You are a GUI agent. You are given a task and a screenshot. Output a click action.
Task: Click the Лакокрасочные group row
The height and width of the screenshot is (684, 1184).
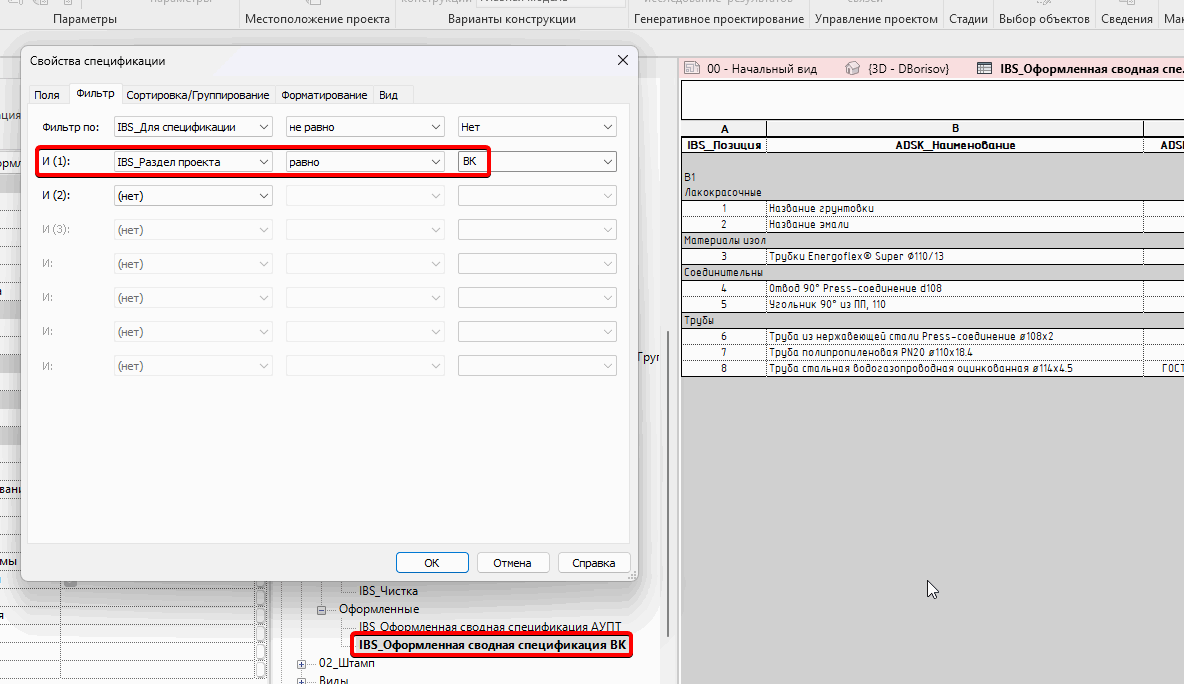[x=933, y=193]
